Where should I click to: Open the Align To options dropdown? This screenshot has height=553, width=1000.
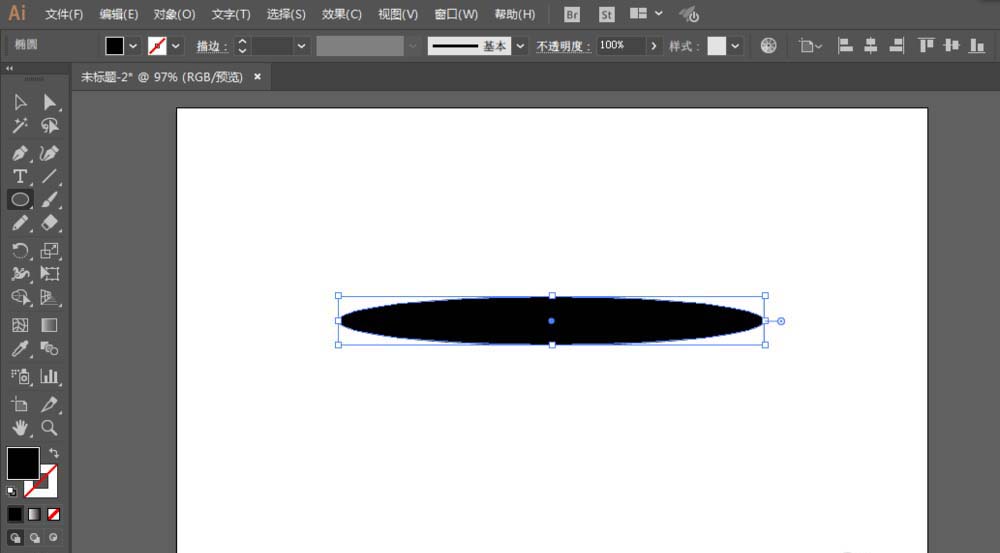pyautogui.click(x=810, y=46)
